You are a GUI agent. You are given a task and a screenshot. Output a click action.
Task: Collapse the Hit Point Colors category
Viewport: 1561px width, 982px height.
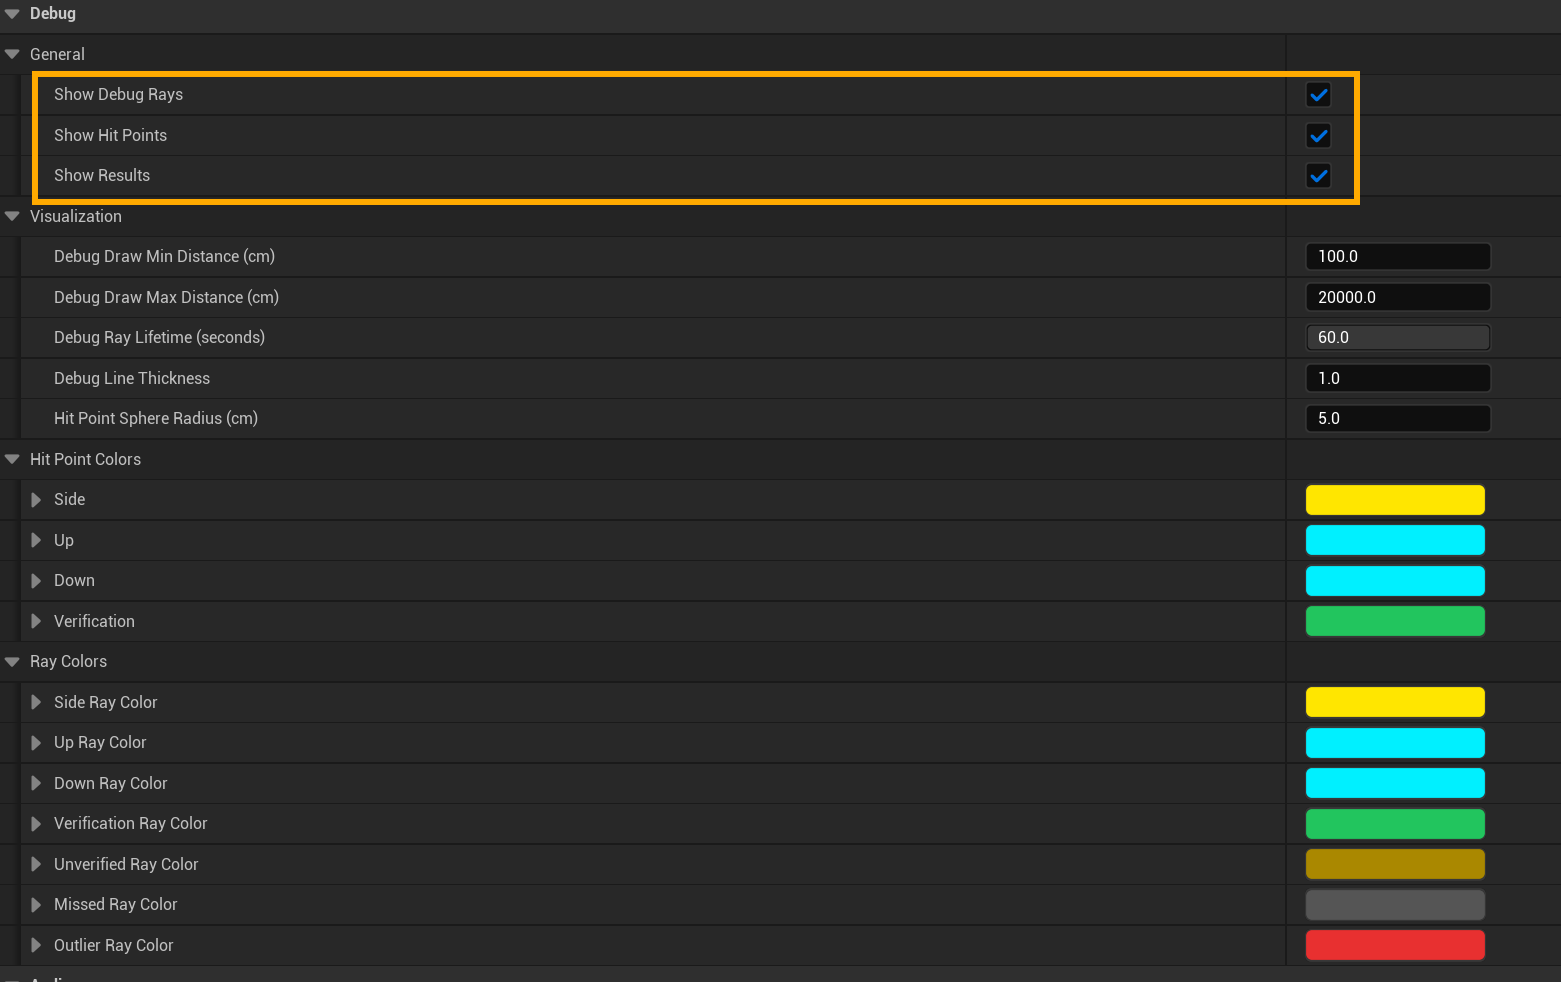pos(12,459)
